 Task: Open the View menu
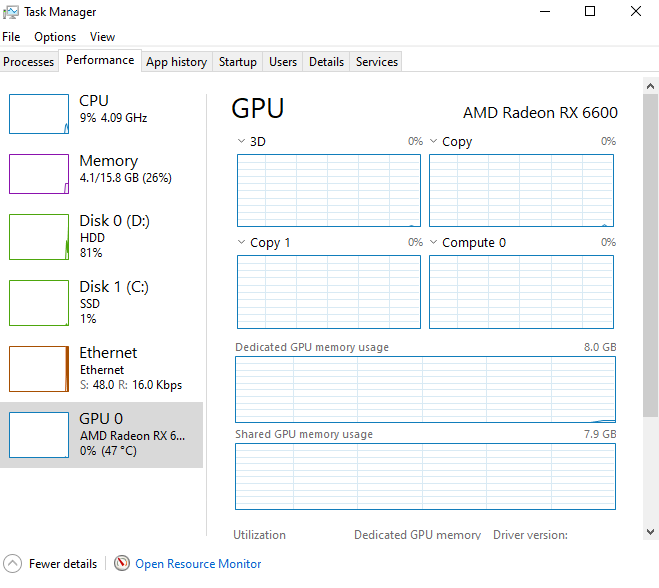click(x=102, y=37)
